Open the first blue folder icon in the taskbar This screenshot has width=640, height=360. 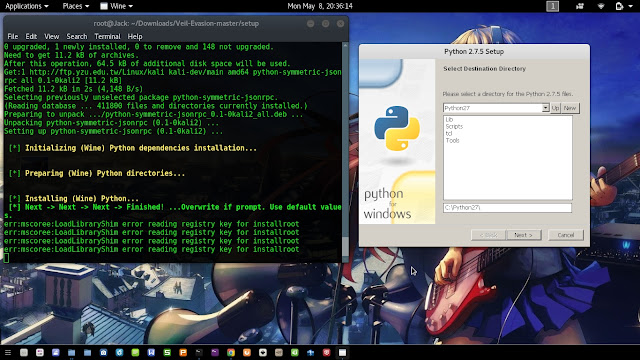pos(71,352)
